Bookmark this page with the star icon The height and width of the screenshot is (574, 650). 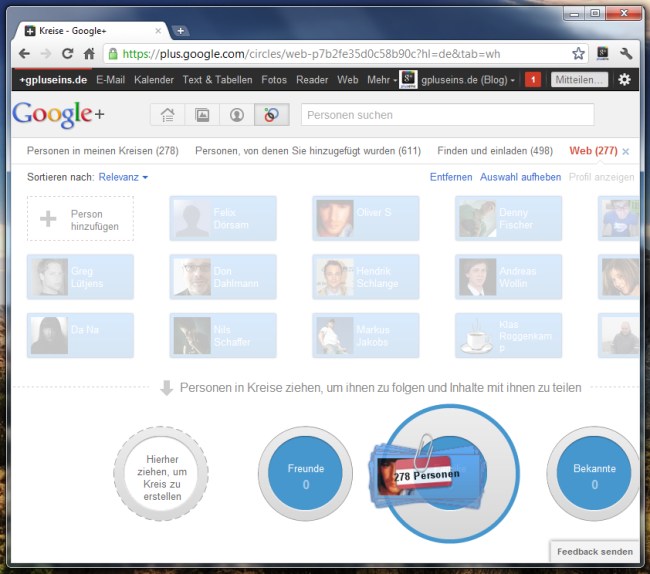pos(578,53)
